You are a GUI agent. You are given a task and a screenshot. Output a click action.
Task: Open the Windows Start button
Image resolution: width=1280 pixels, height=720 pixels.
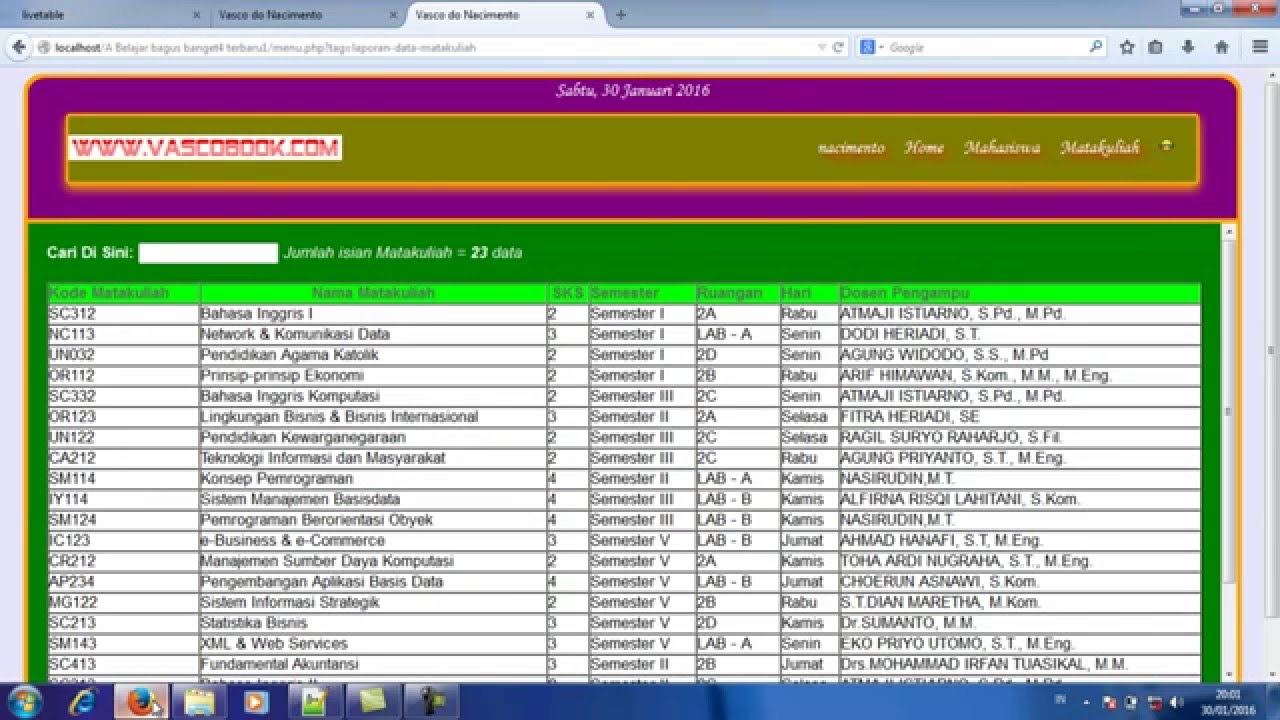[23, 702]
